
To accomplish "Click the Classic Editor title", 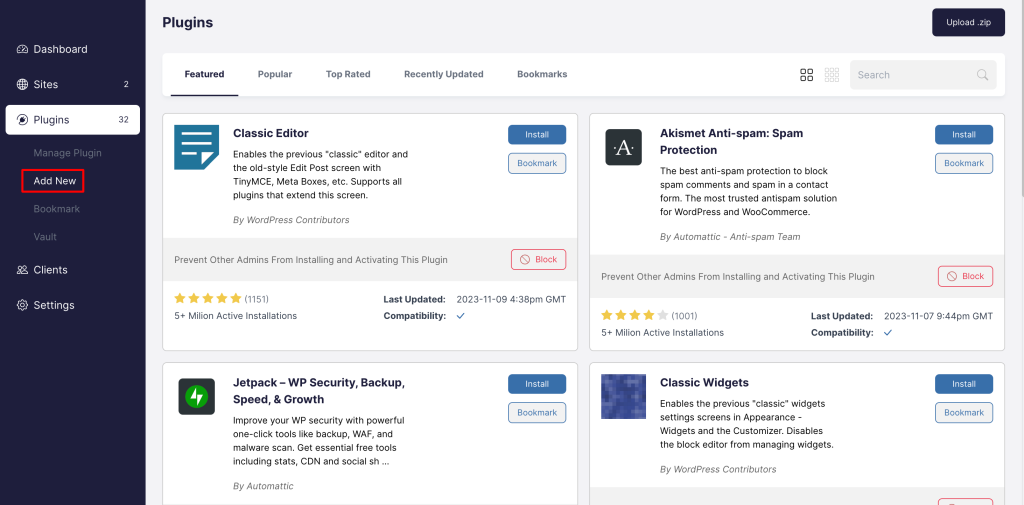I will (270, 133).
